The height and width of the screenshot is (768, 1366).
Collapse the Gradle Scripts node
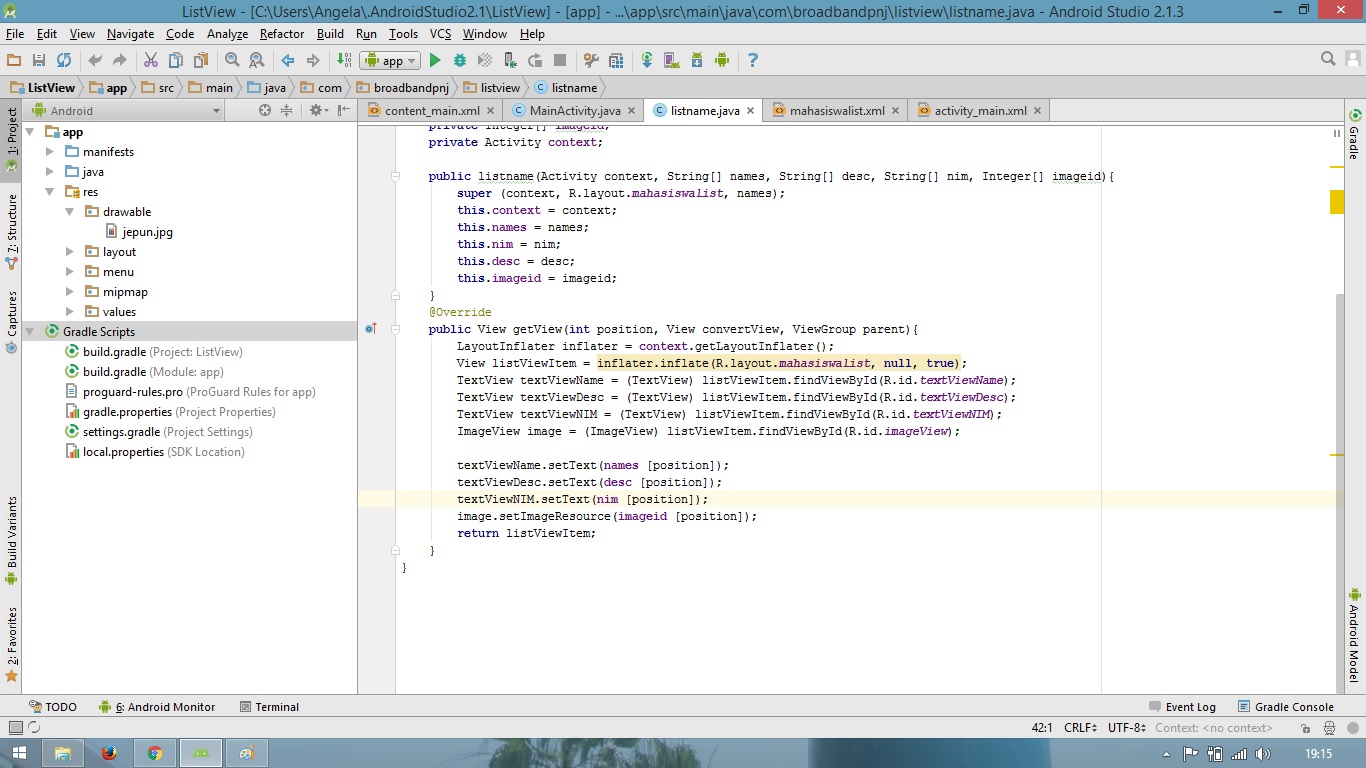click(x=30, y=331)
